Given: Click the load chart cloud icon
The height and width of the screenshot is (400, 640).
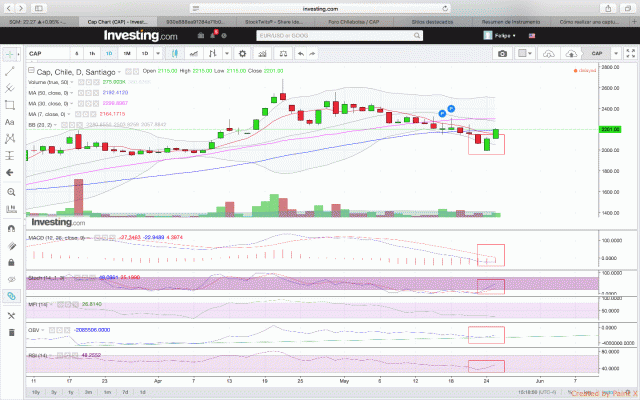Looking at the screenshot, I should [x=549, y=53].
